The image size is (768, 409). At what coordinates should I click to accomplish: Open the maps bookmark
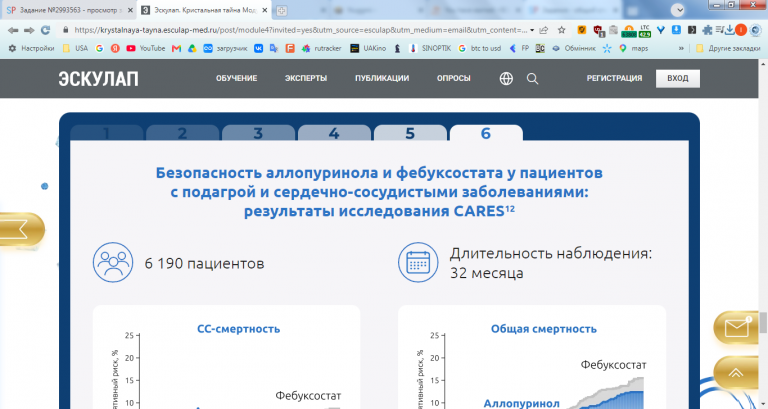[x=634, y=48]
